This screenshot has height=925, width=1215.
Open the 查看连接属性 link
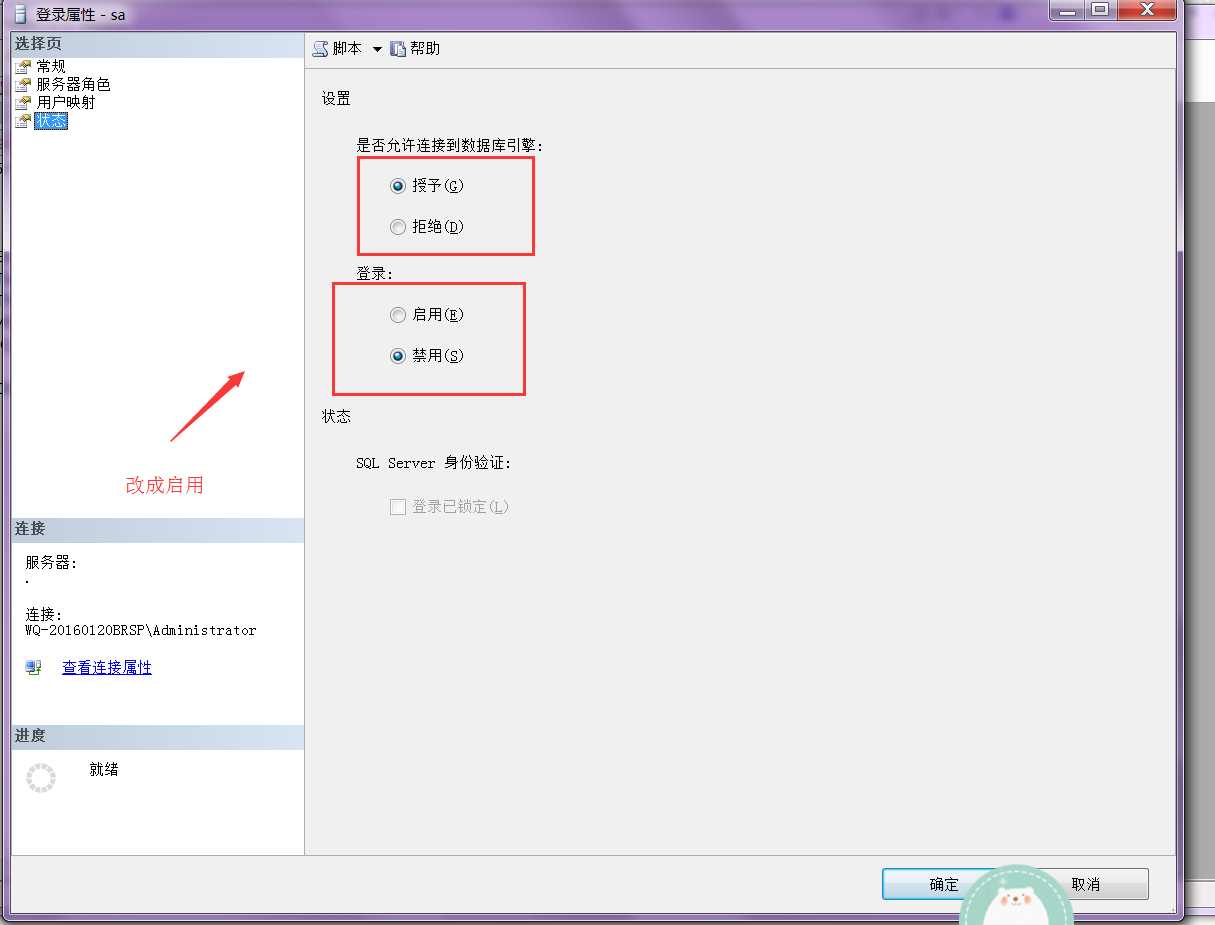point(107,667)
